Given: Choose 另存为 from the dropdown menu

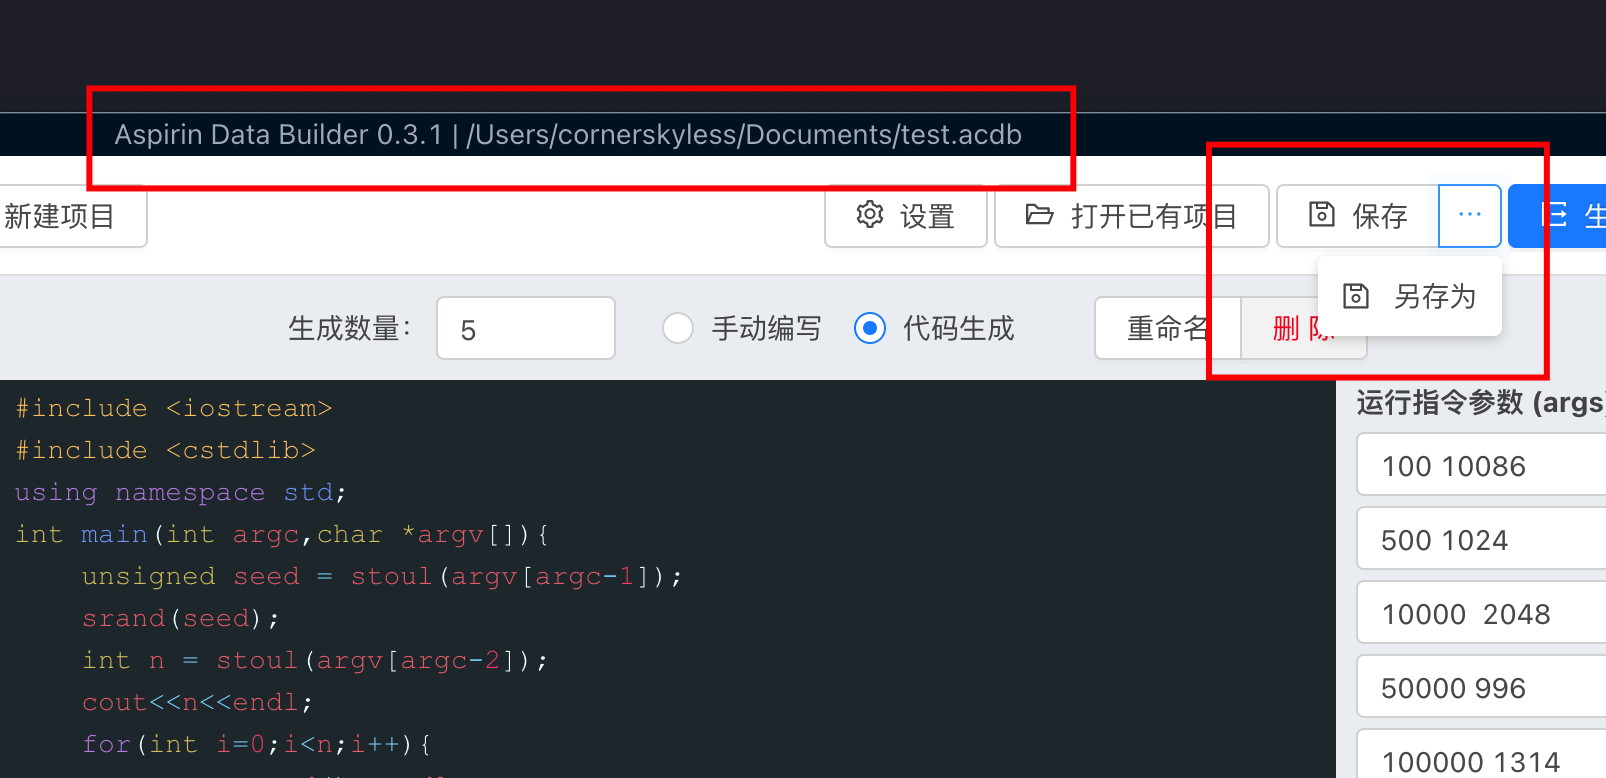Looking at the screenshot, I should [1410, 296].
